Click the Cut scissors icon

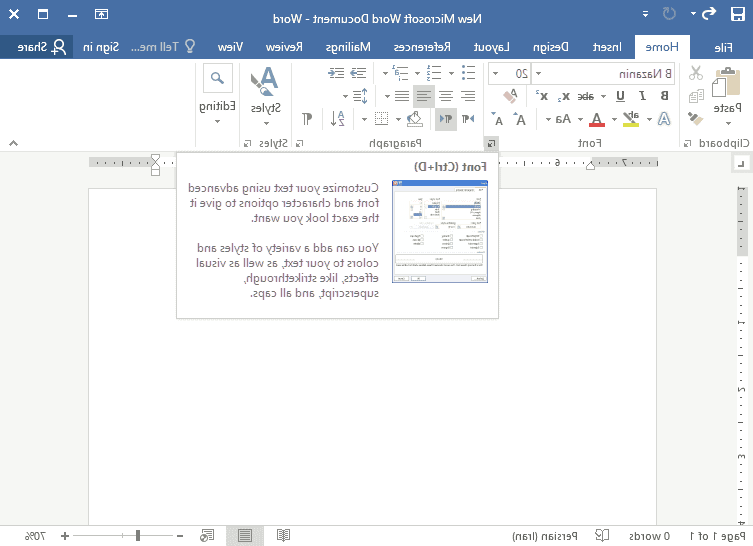point(696,73)
